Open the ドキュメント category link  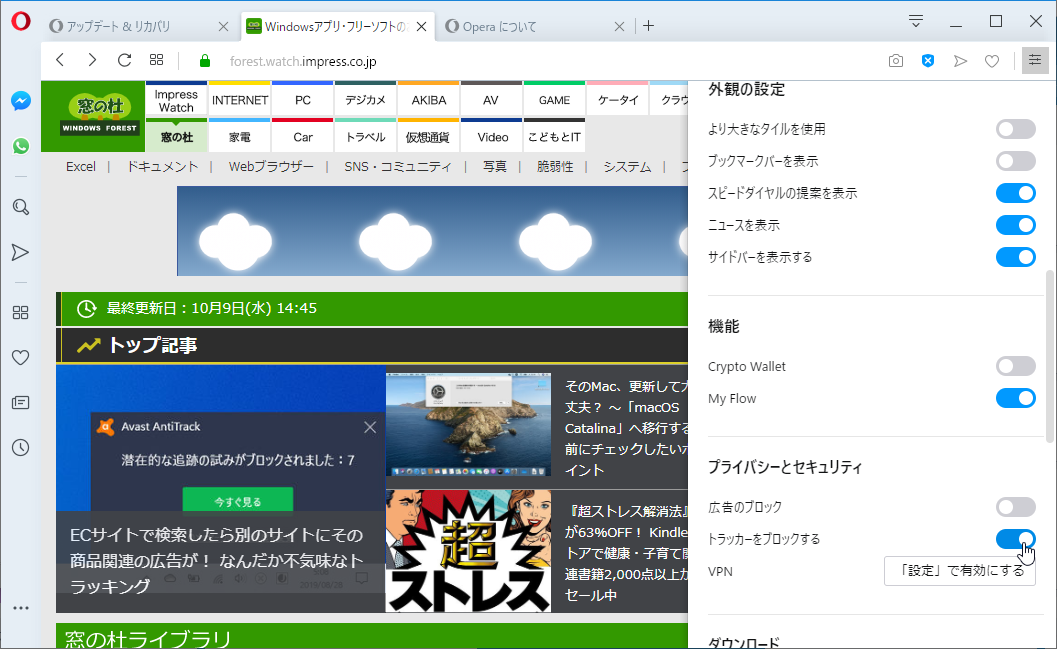162,166
